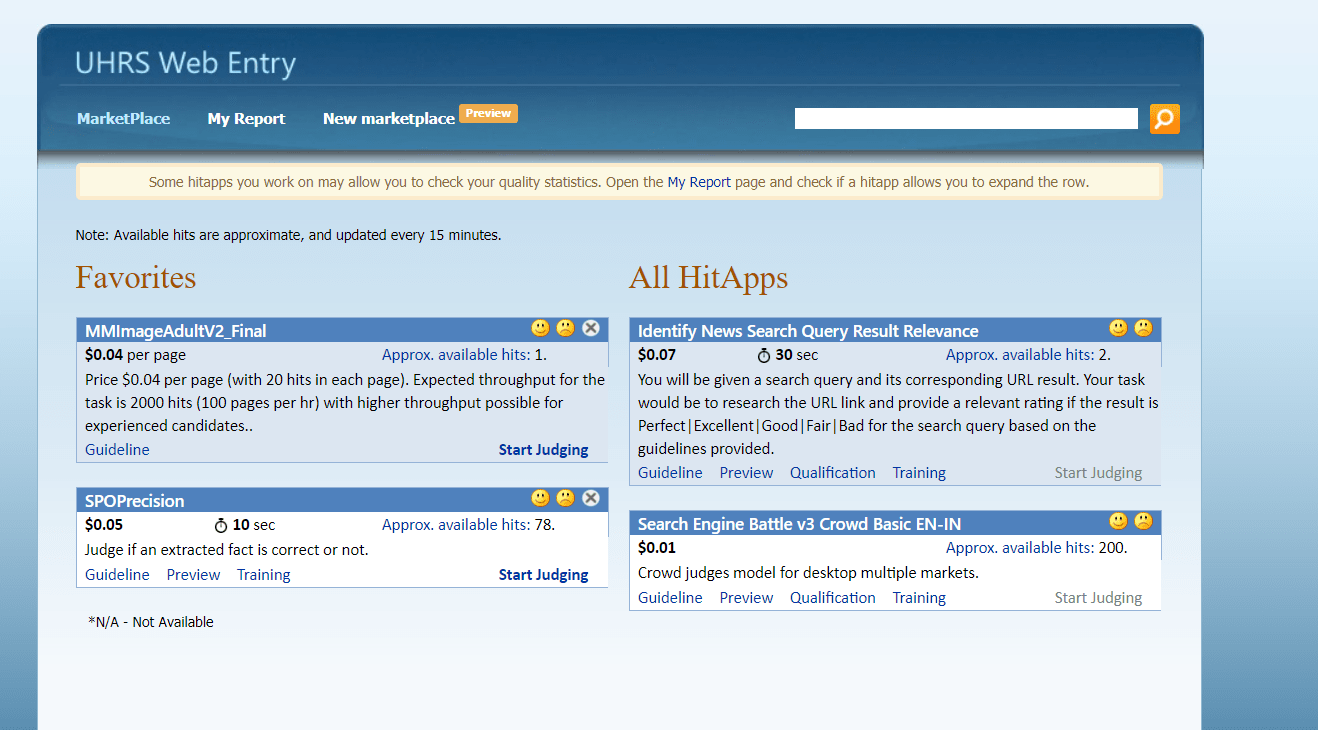Follow My Report link in yellow notice
This screenshot has height=730, width=1318.
699,182
